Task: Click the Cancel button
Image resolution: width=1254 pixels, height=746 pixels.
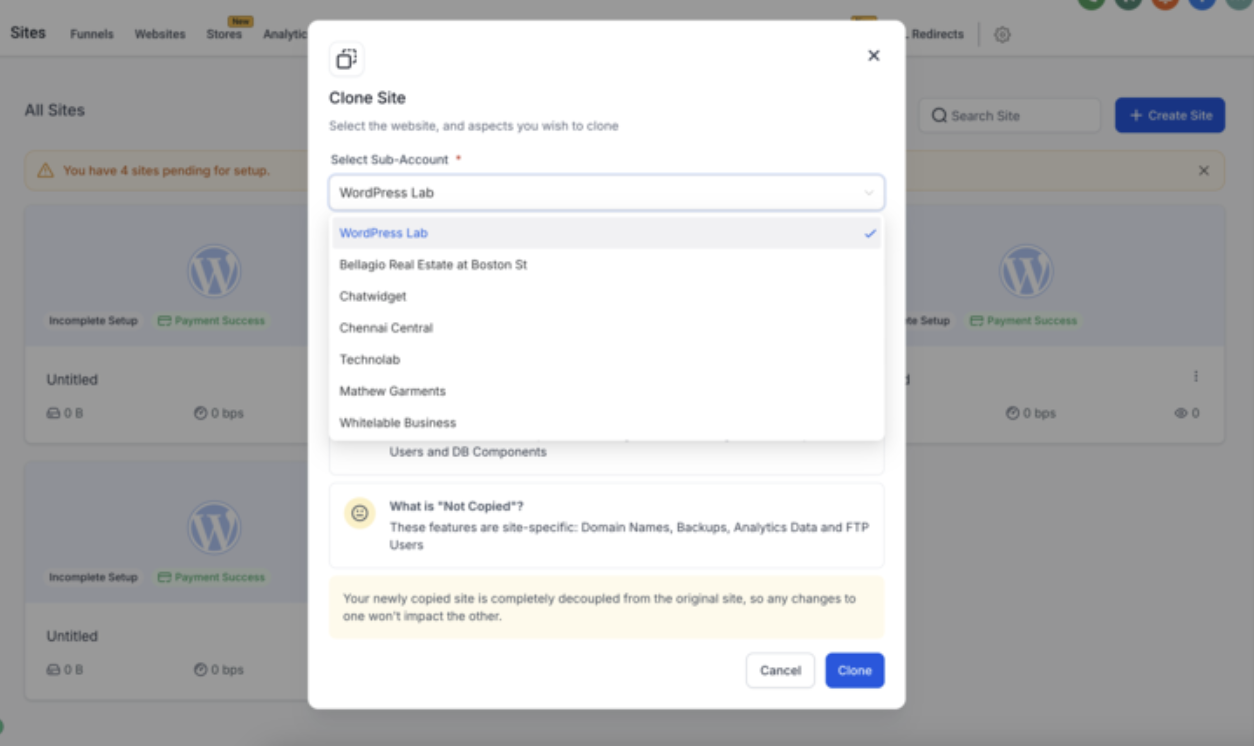Action: (780, 670)
